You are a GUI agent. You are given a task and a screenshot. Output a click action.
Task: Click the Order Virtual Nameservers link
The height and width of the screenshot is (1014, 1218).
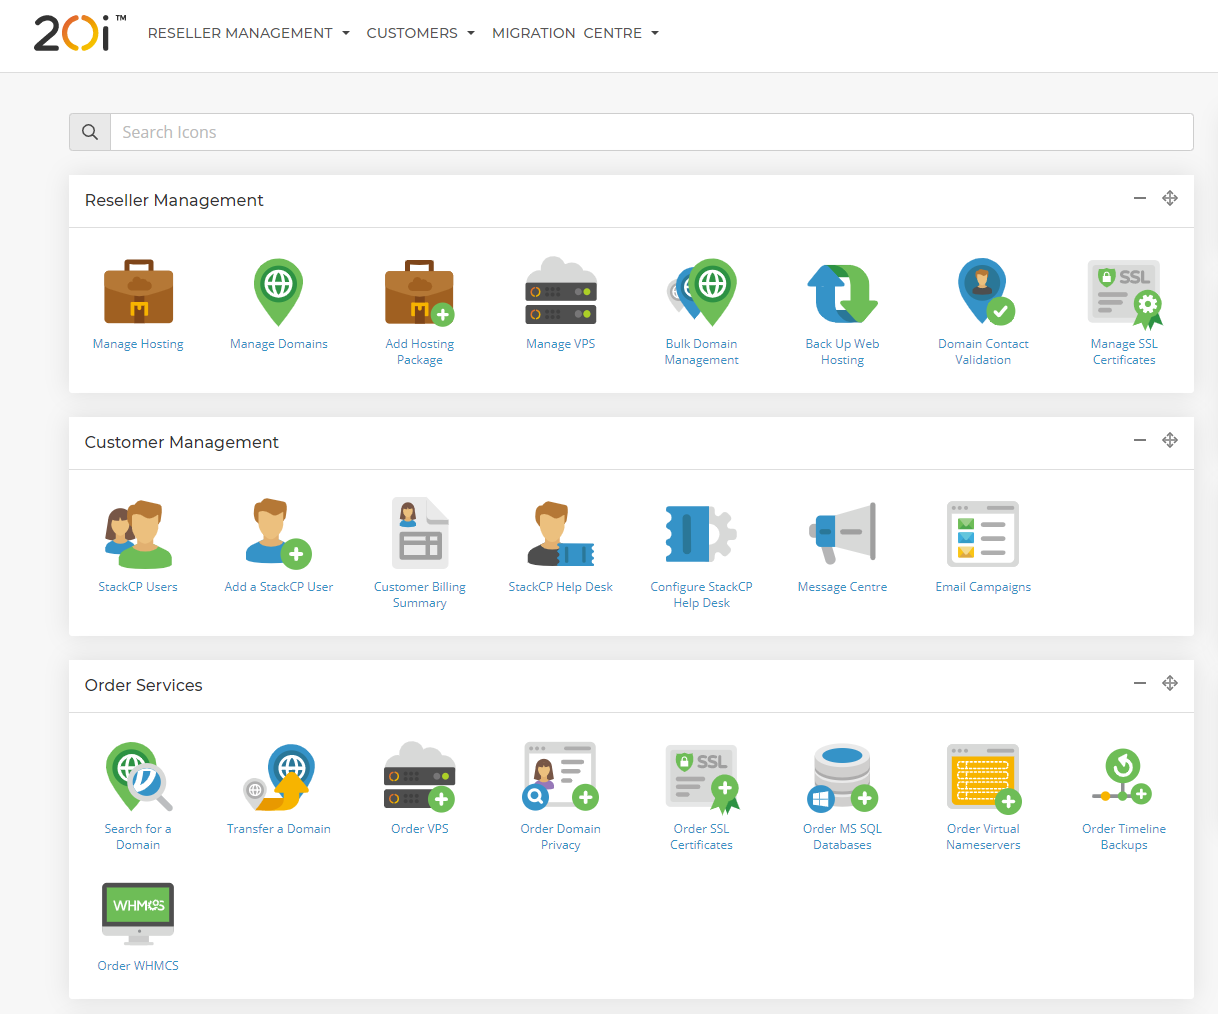pos(983,836)
